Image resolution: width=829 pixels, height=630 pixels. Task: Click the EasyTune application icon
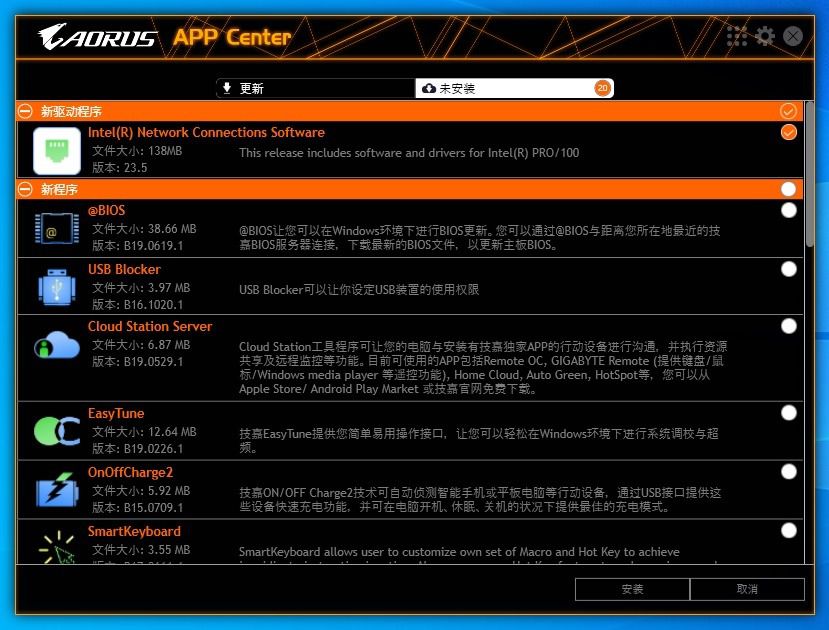(x=57, y=430)
